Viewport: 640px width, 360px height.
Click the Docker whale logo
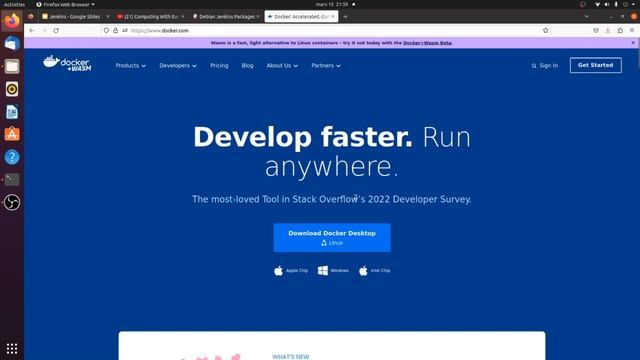pos(67,63)
